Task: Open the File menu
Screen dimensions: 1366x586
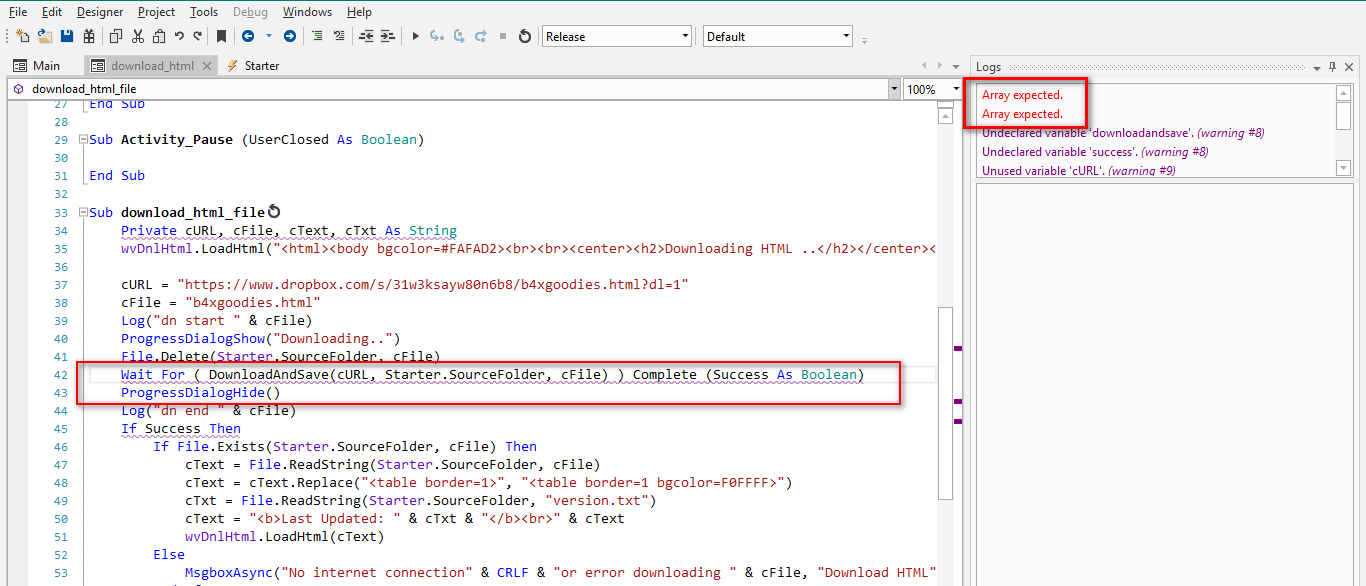Action: click(x=18, y=12)
